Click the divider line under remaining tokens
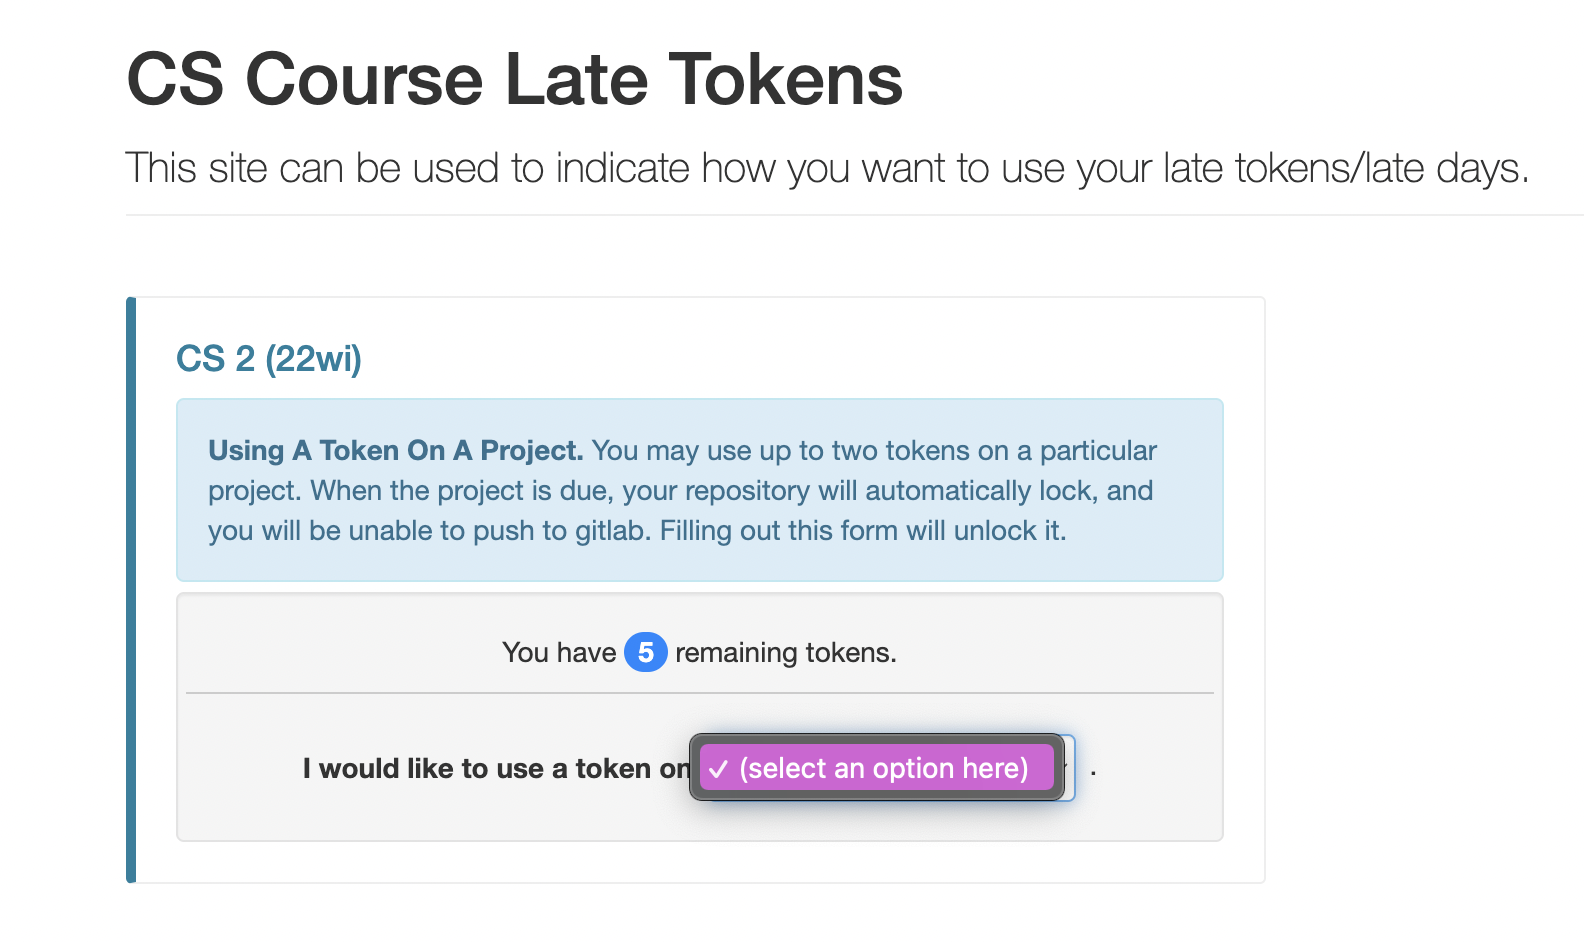1584x942 pixels. pyautogui.click(x=699, y=693)
